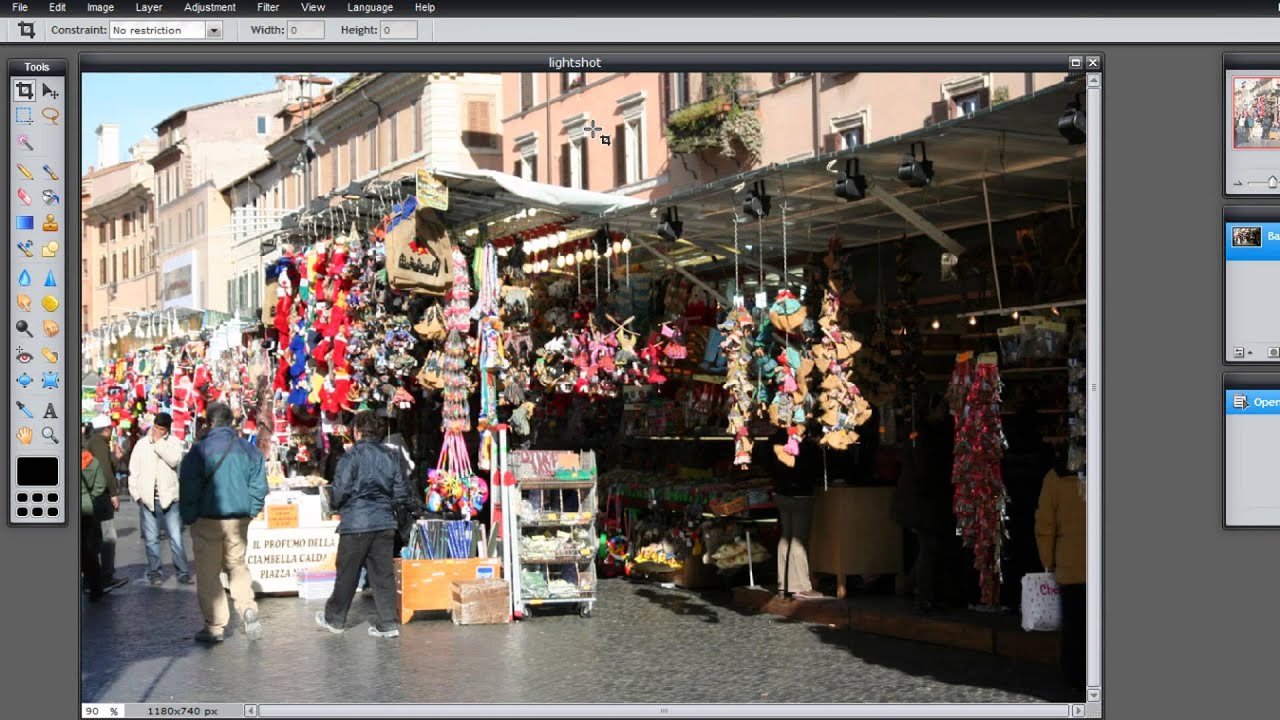Open the Image menu
This screenshot has height=720, width=1280.
(x=100, y=7)
